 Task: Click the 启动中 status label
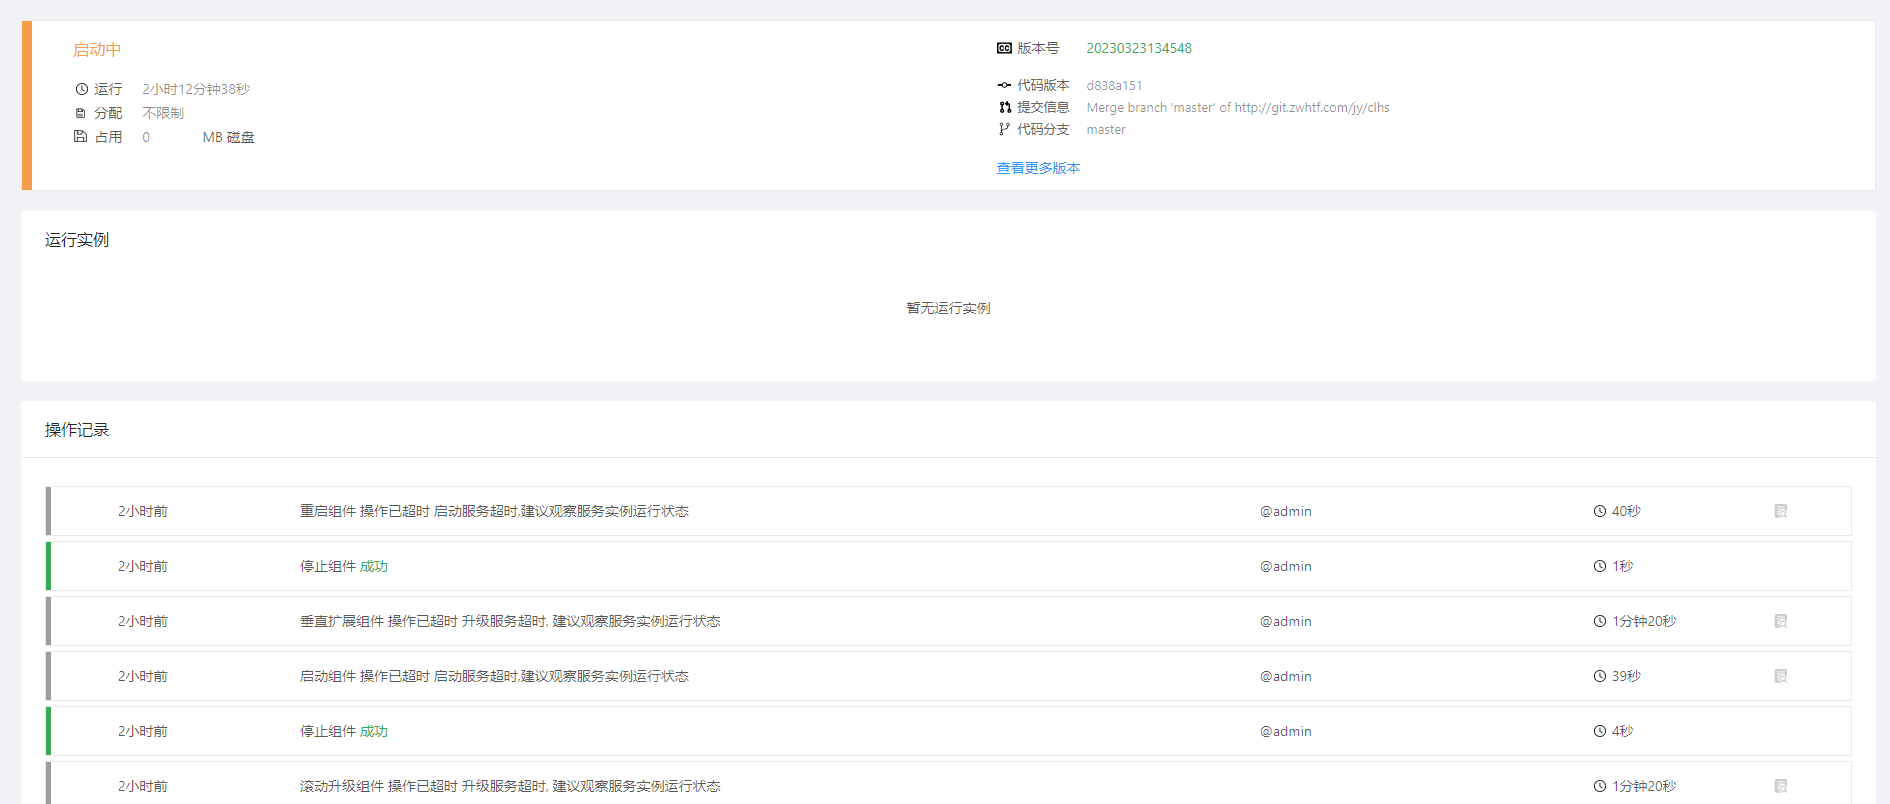97,50
